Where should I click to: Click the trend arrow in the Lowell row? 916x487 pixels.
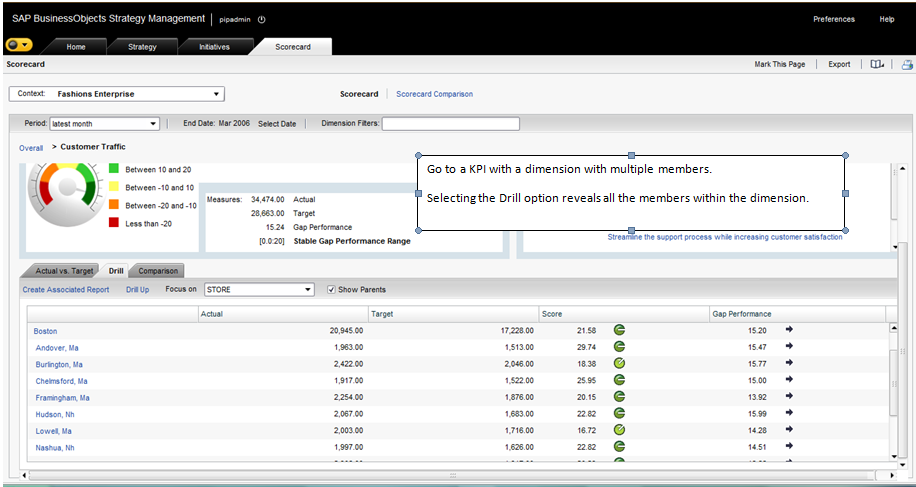point(789,429)
